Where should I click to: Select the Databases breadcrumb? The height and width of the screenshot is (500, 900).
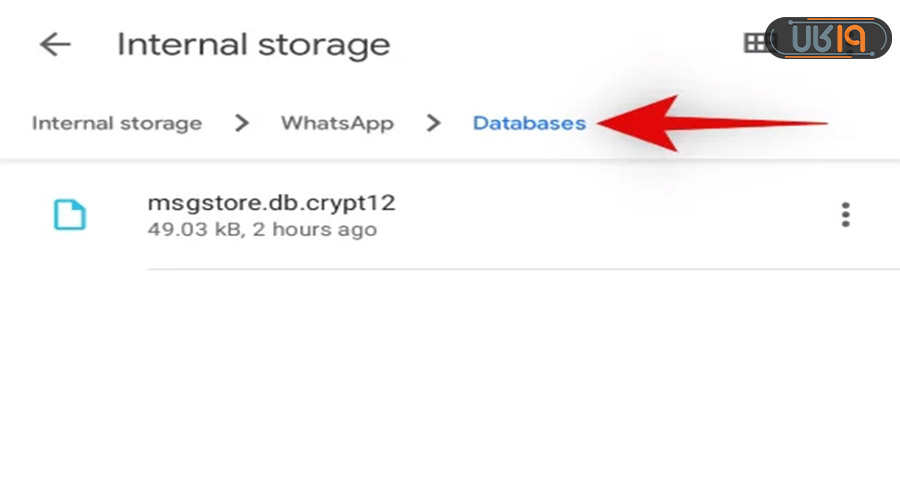529,124
